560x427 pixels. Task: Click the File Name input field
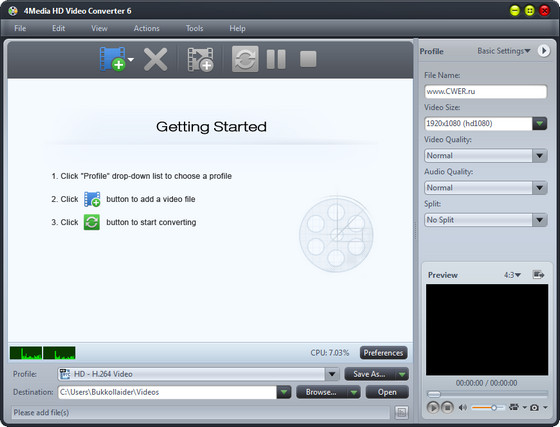pyautogui.click(x=485, y=91)
